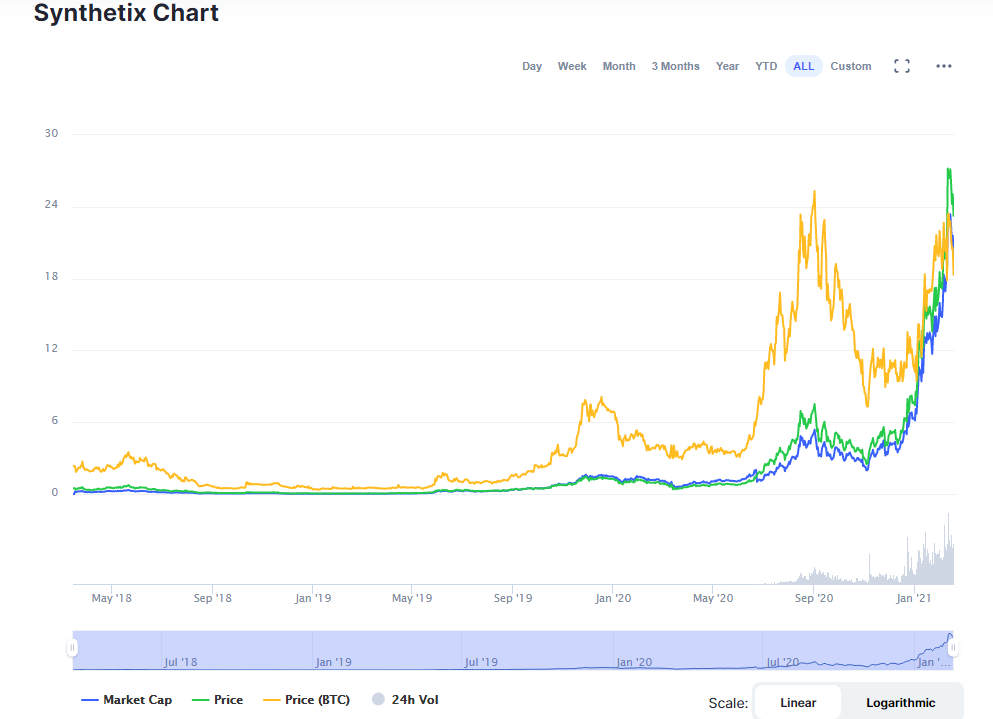The height and width of the screenshot is (719, 993).
Task: Click the orange BTC price peak near Sep '20
Action: 814,192
